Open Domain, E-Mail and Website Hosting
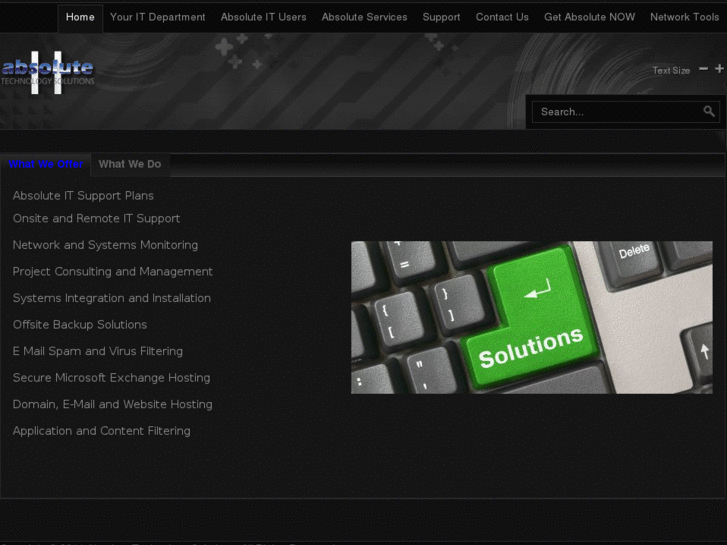 click(113, 404)
